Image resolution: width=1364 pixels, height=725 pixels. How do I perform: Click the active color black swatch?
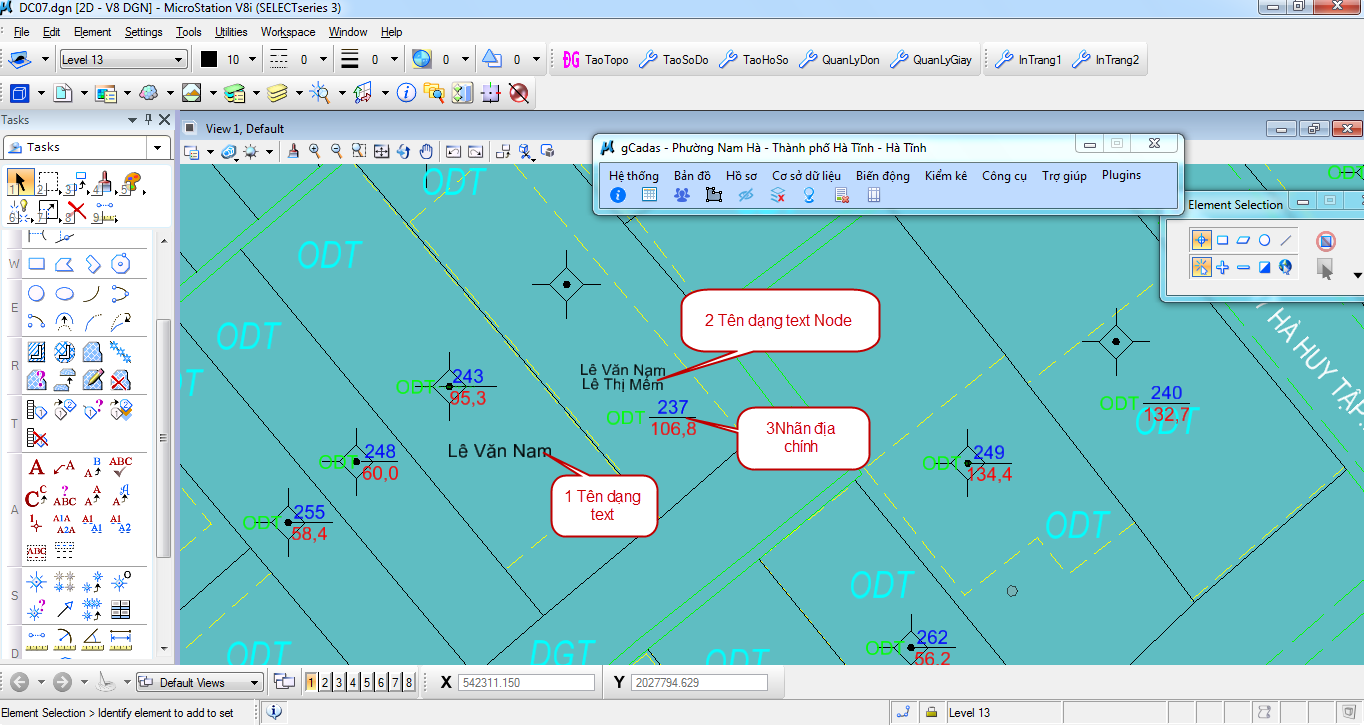(209, 60)
